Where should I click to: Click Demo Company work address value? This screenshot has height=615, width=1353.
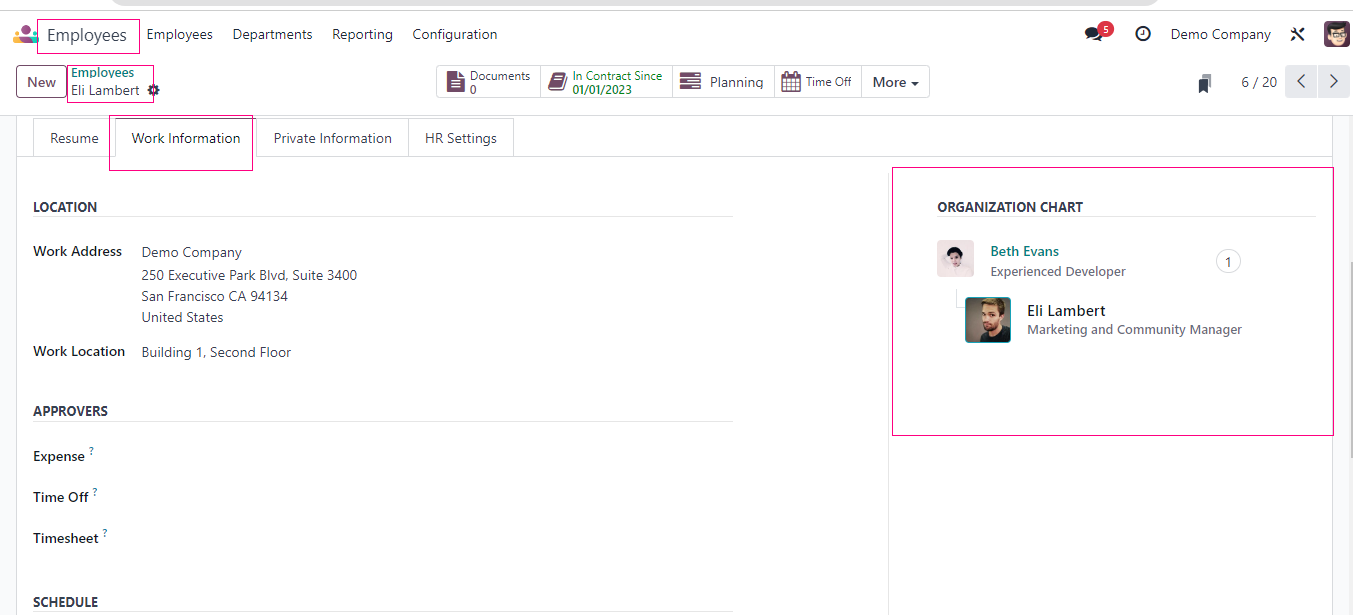pos(192,252)
